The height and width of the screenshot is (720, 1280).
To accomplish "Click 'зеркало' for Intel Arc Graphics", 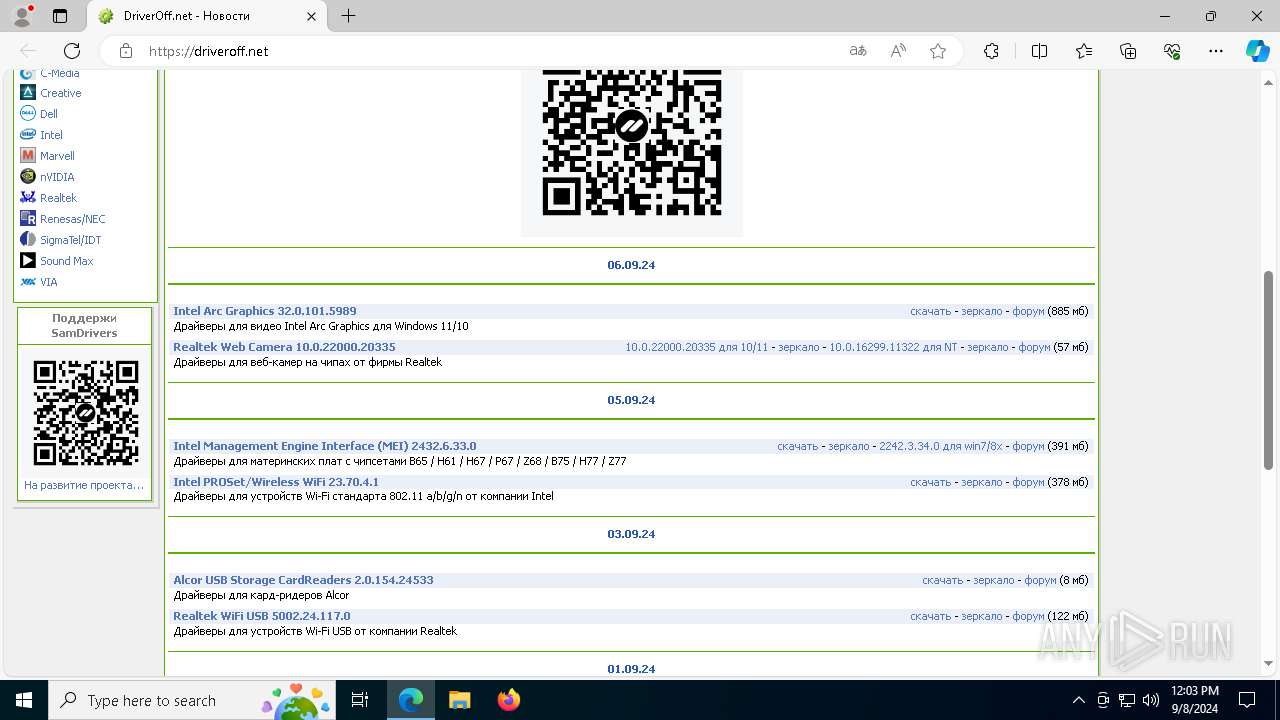I will (x=981, y=311).
